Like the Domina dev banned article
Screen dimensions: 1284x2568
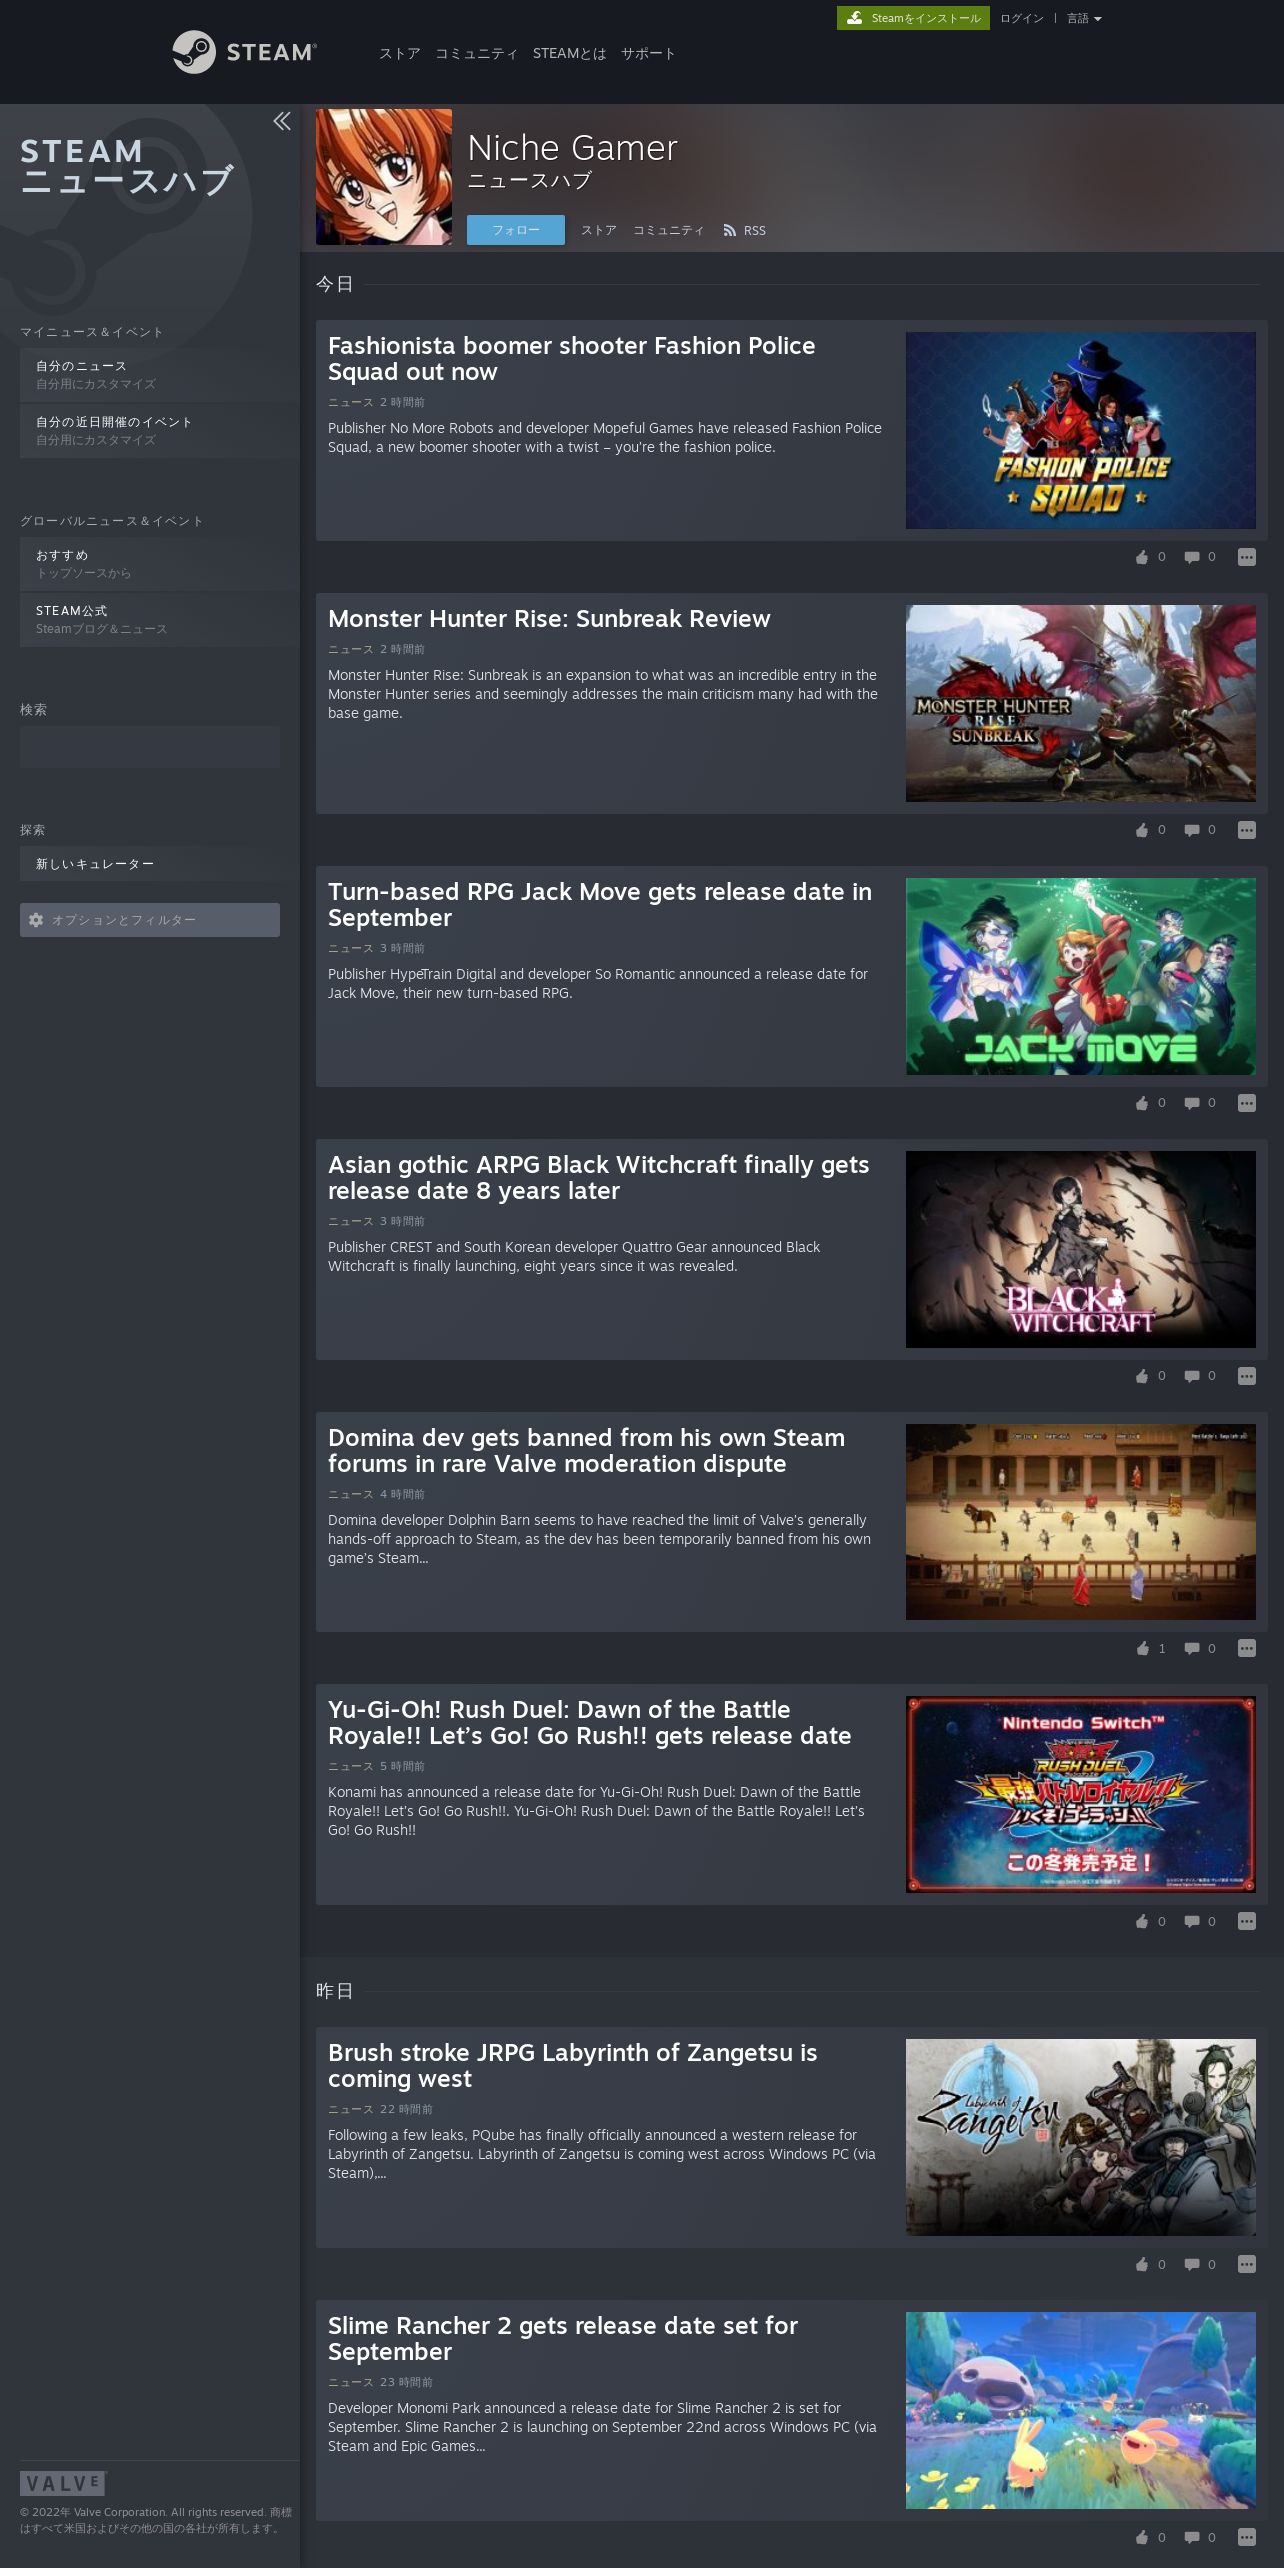coord(1142,1648)
